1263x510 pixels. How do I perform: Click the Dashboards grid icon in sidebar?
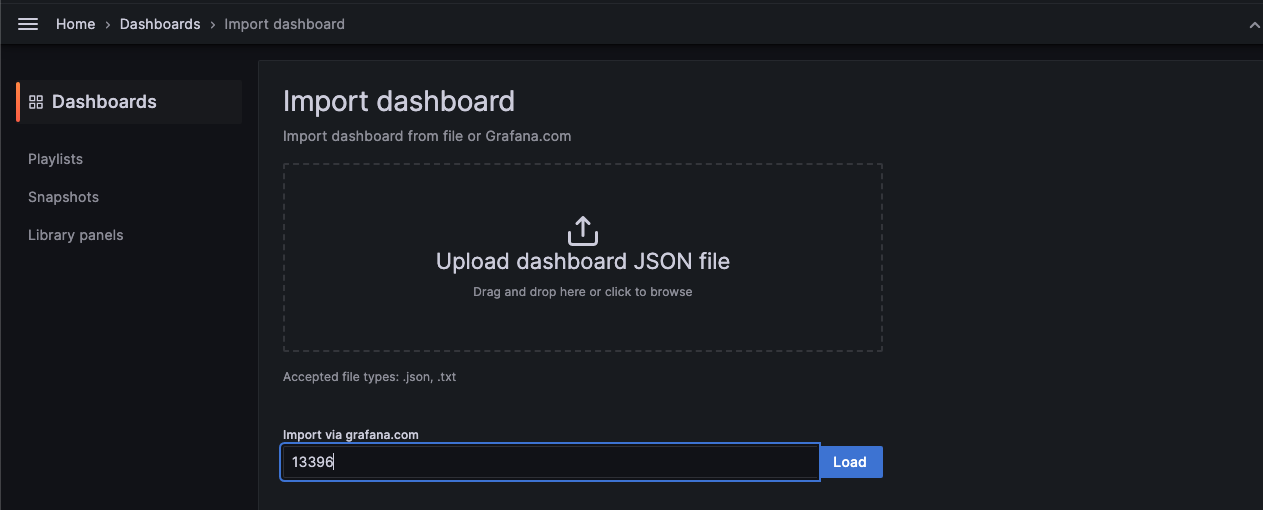pyautogui.click(x=36, y=102)
